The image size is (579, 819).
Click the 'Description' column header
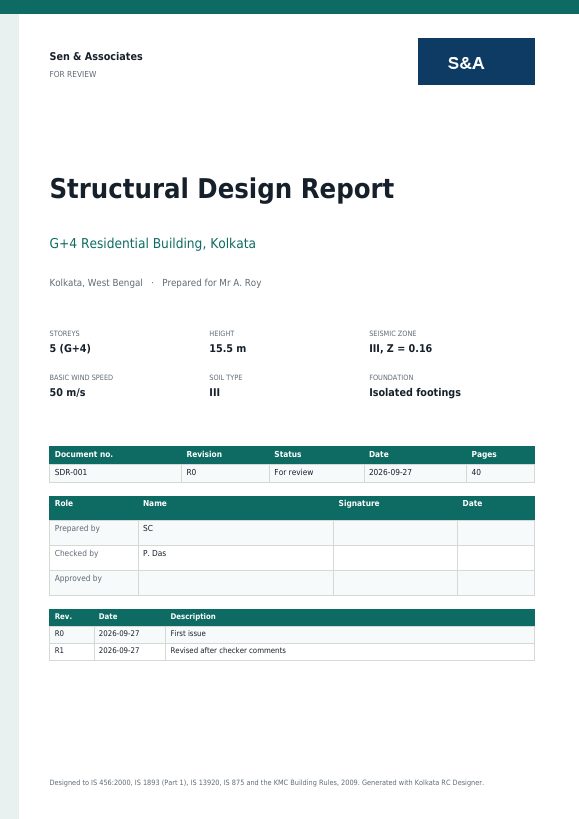[x=350, y=617]
